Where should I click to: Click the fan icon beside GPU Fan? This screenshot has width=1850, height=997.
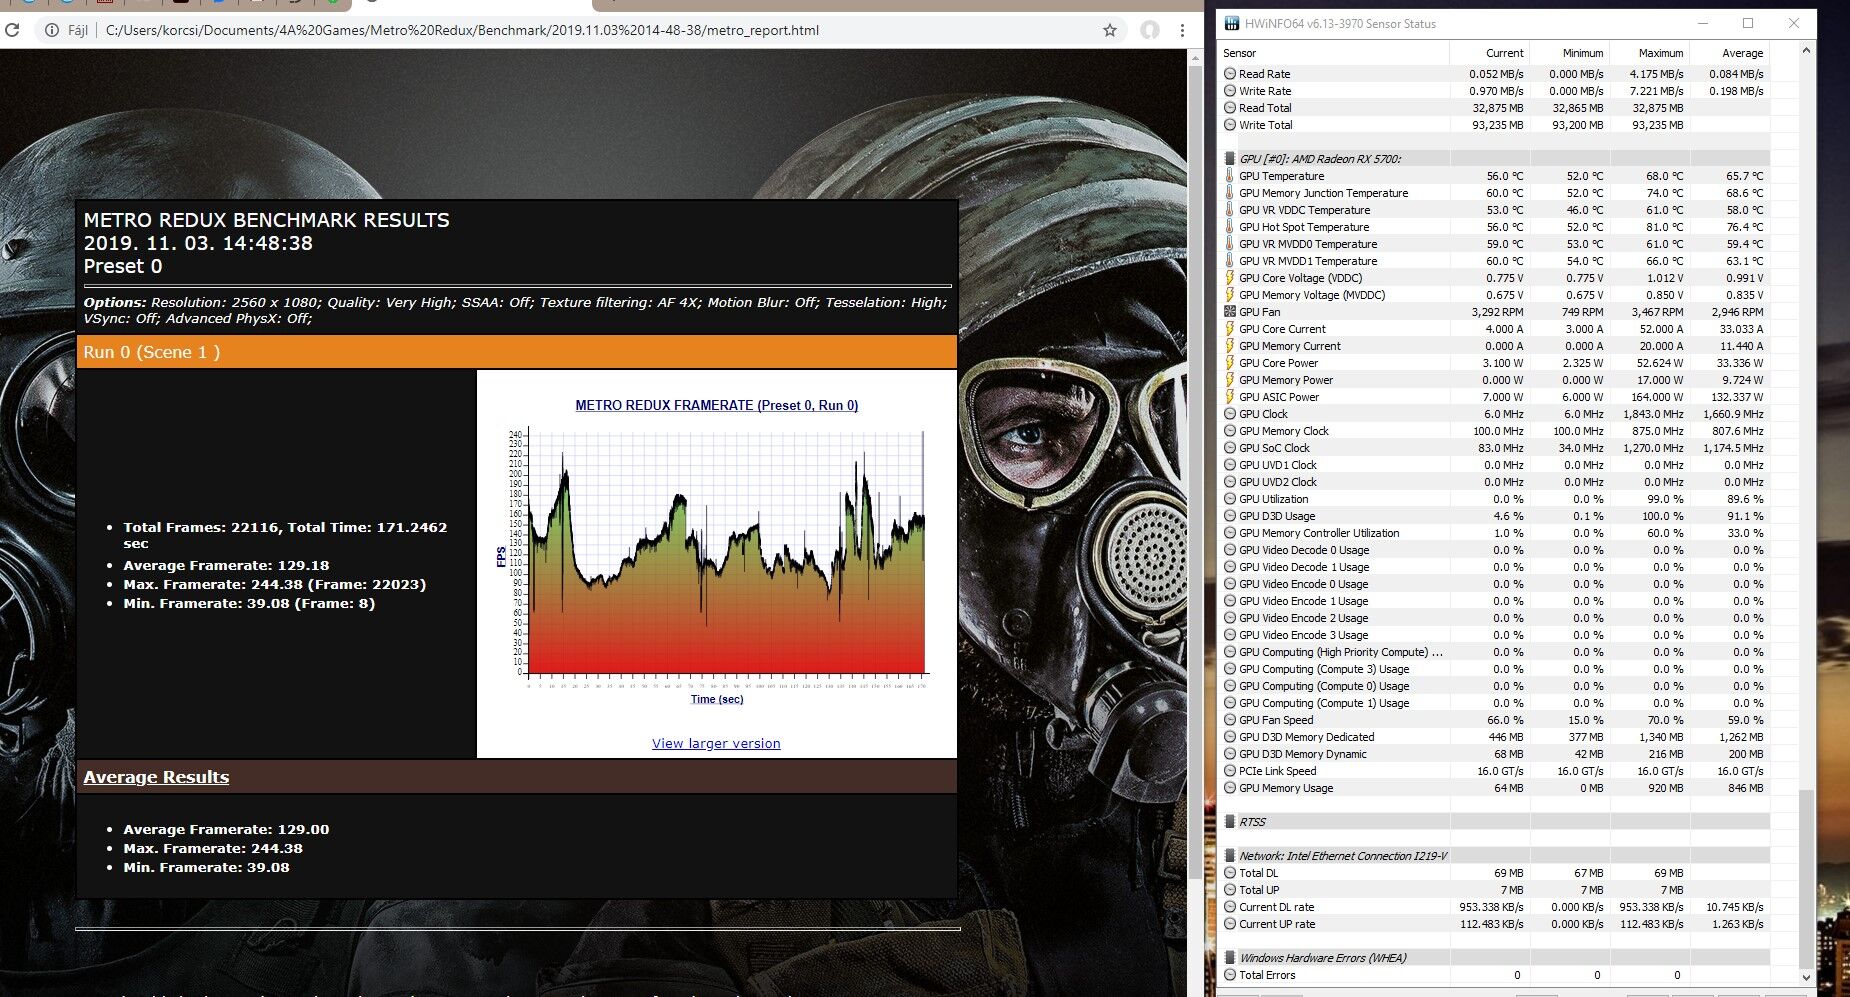click(1230, 312)
